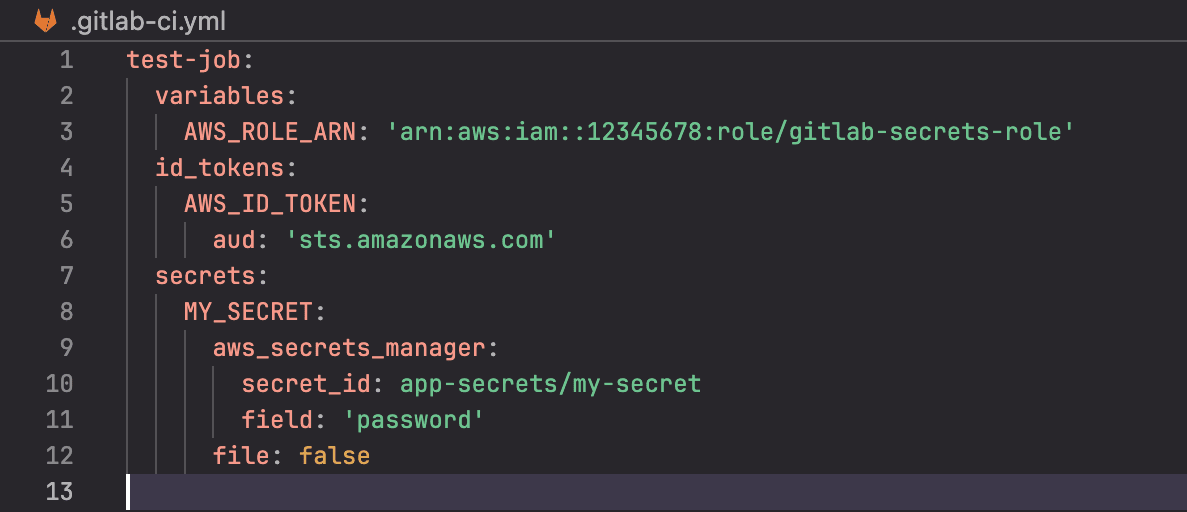Select the .gitlab-ci.yml file tab

(130, 21)
